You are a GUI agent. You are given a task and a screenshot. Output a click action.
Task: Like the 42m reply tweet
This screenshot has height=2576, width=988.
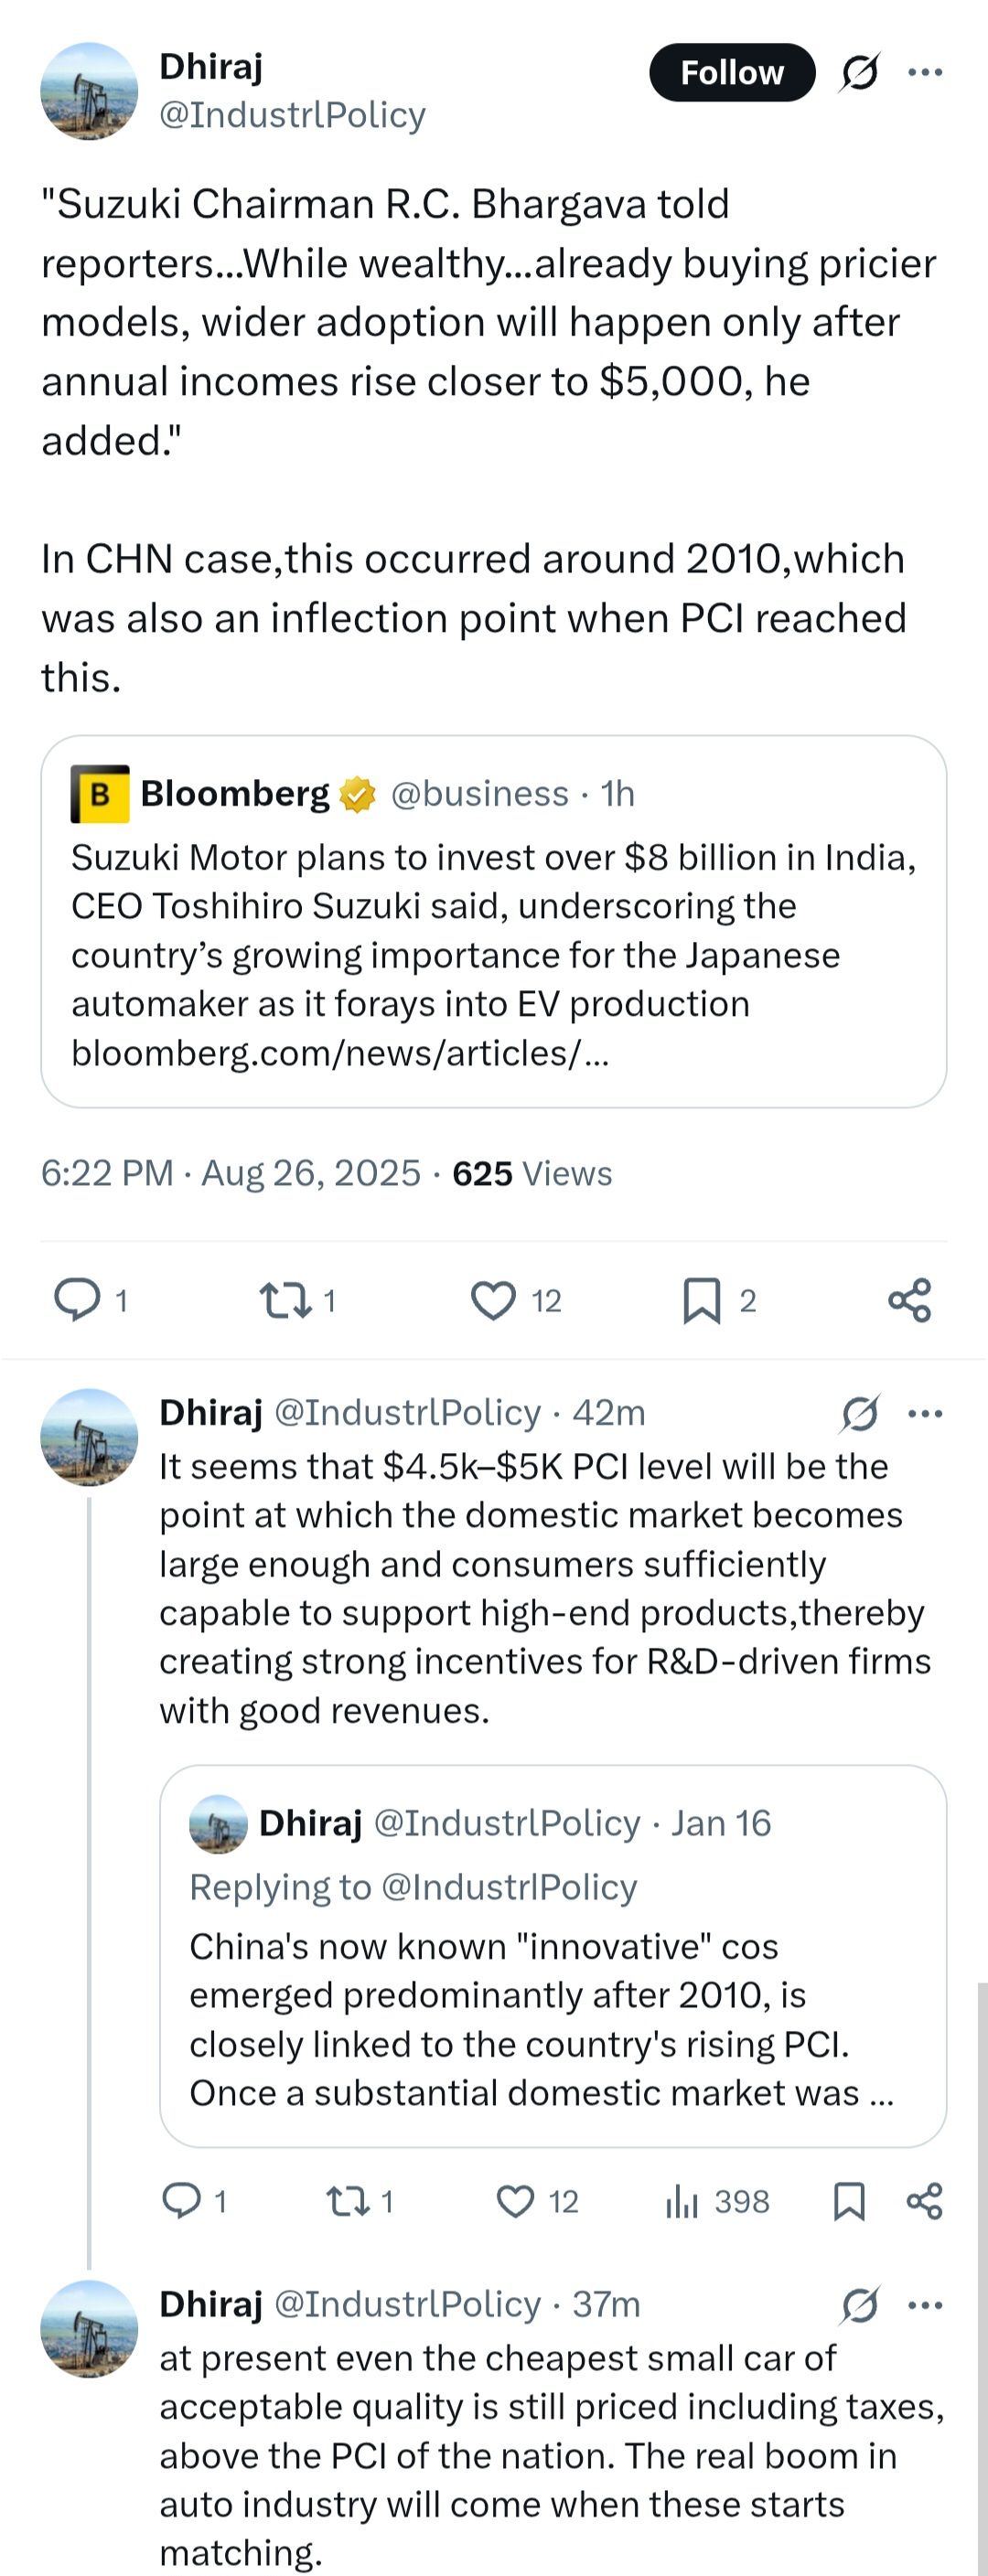[x=516, y=2201]
